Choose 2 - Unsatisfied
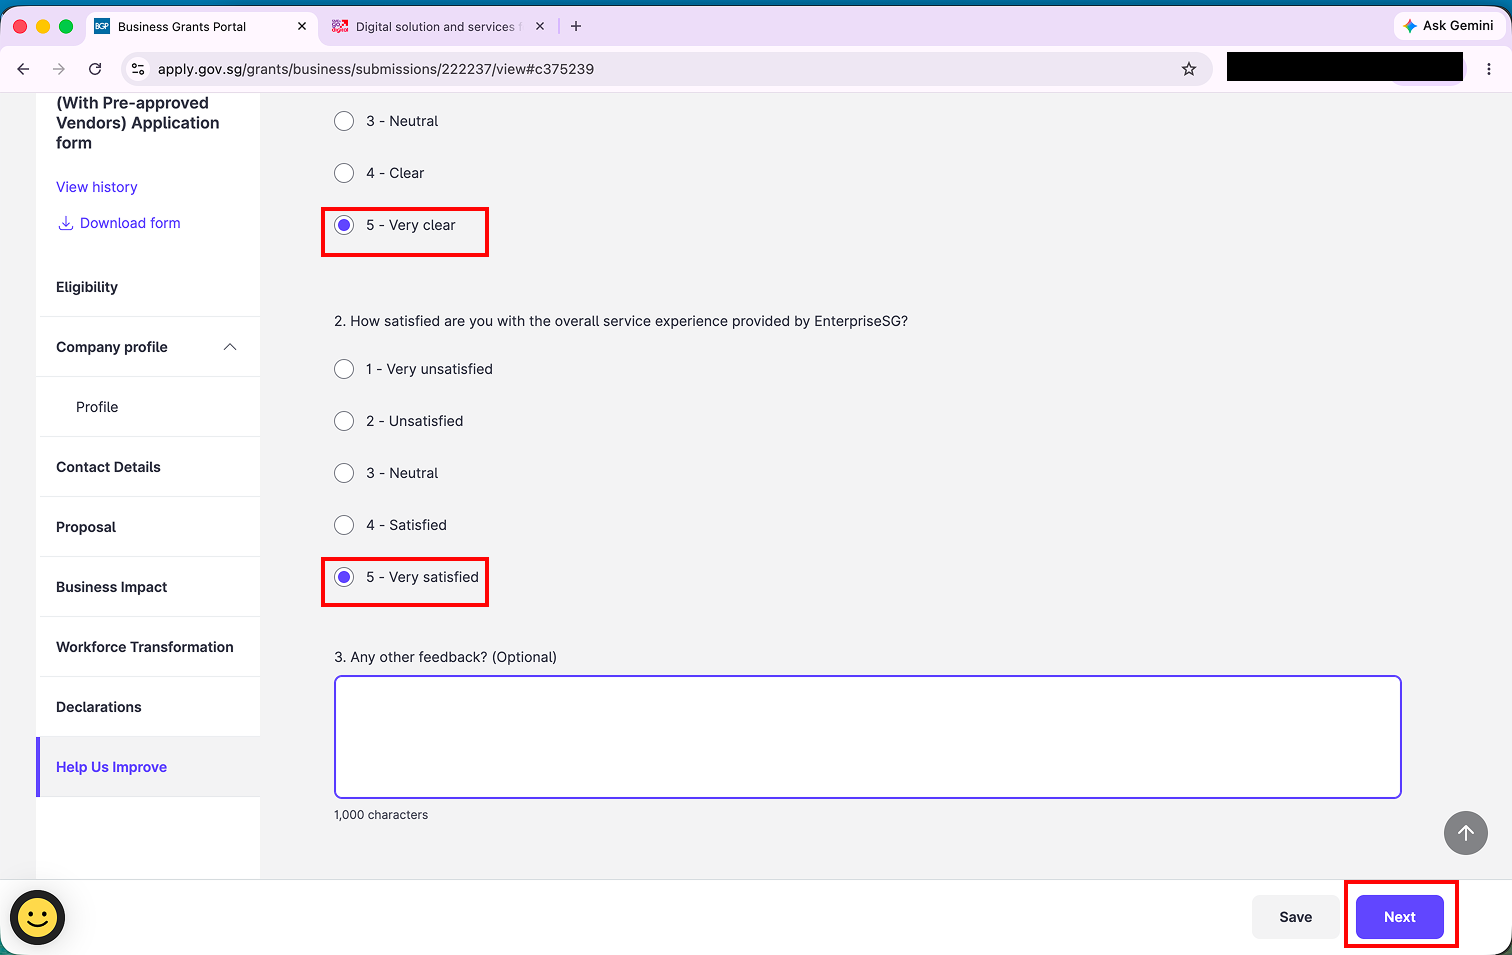 pos(344,421)
